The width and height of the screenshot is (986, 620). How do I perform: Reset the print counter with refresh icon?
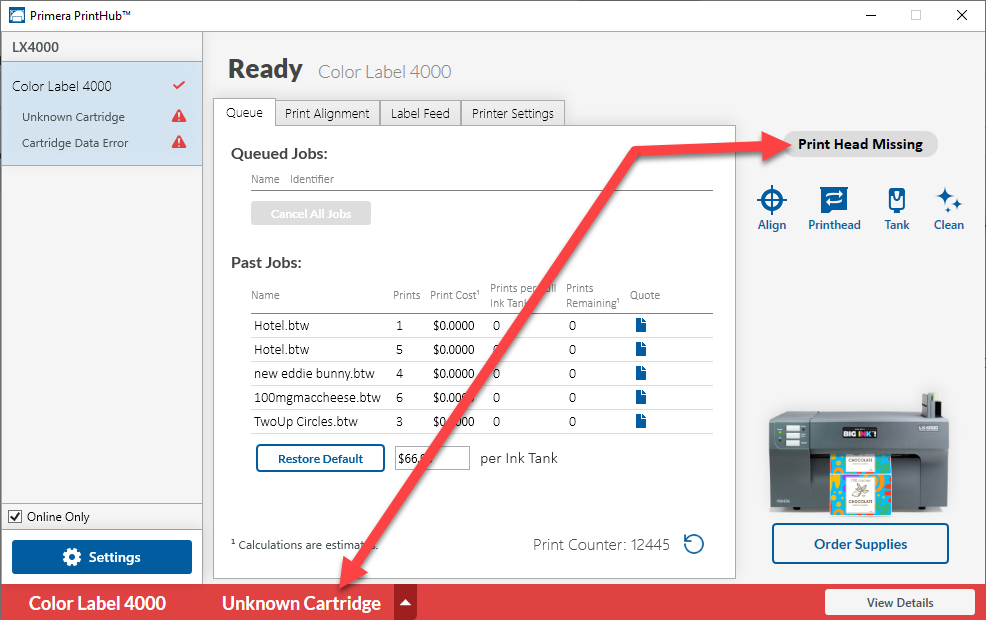[694, 544]
